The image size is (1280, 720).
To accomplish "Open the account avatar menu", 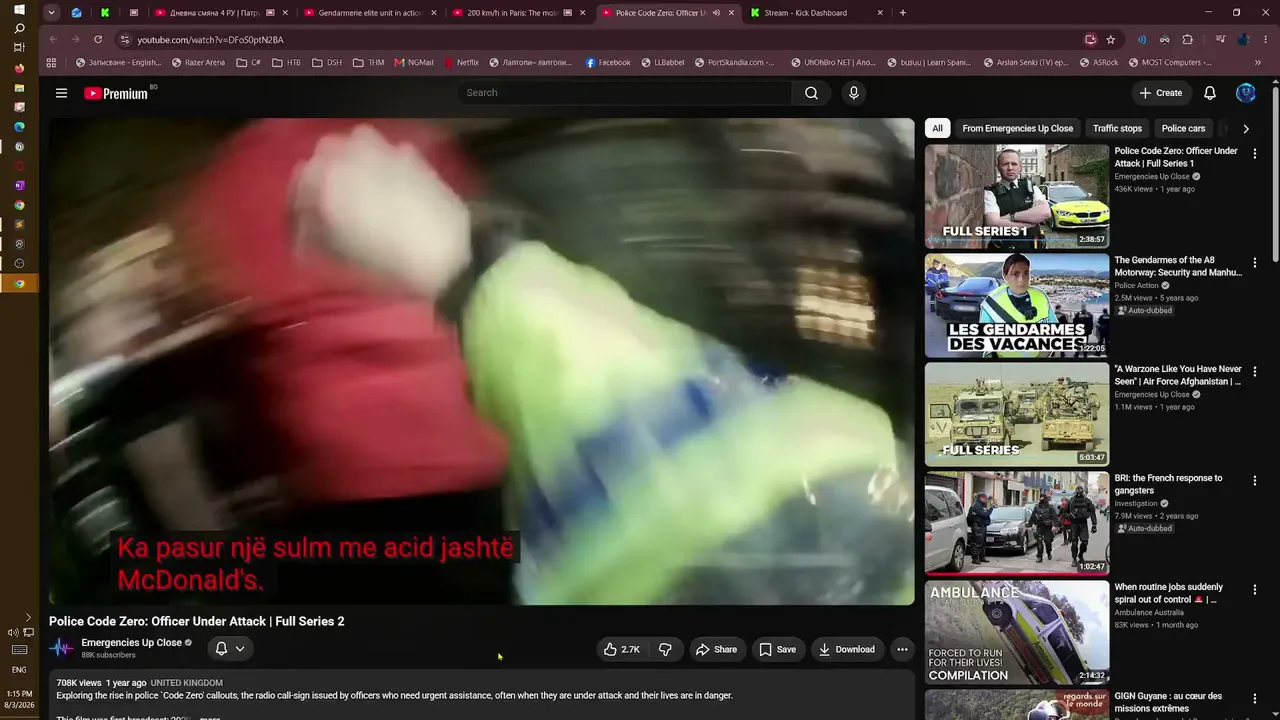I will click(x=1246, y=93).
